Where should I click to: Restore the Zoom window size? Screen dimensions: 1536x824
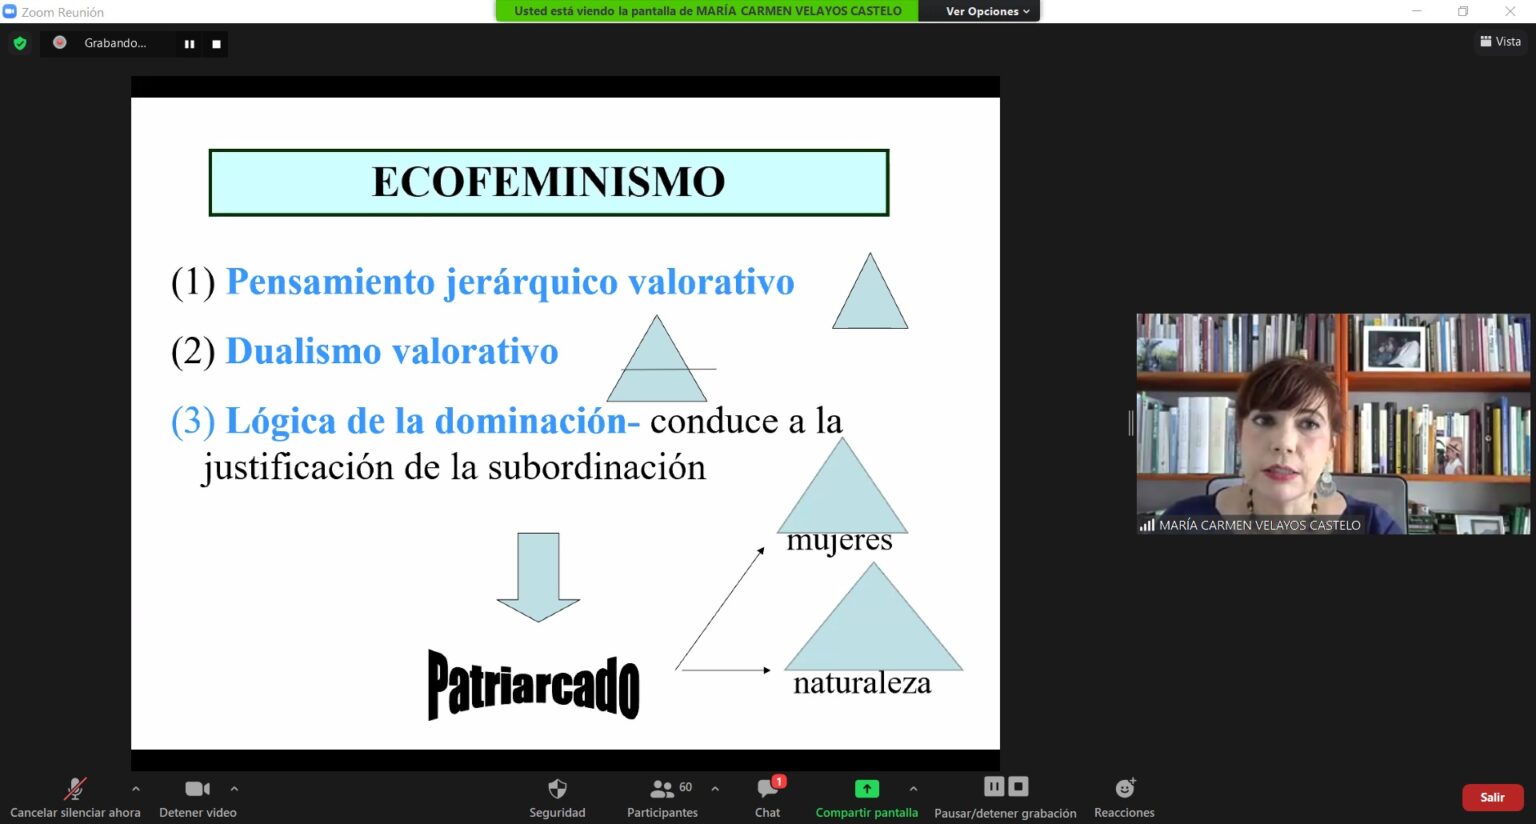click(x=1463, y=11)
